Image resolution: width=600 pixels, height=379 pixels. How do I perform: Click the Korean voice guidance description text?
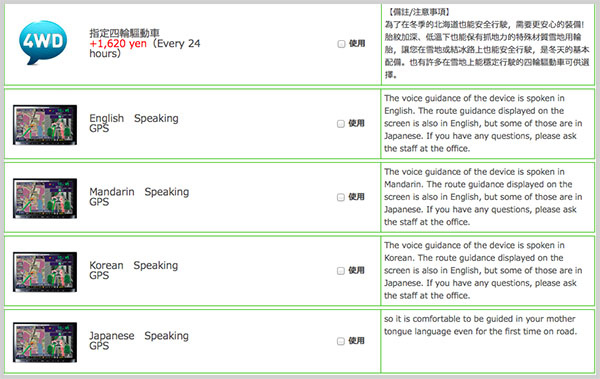[x=483, y=270]
